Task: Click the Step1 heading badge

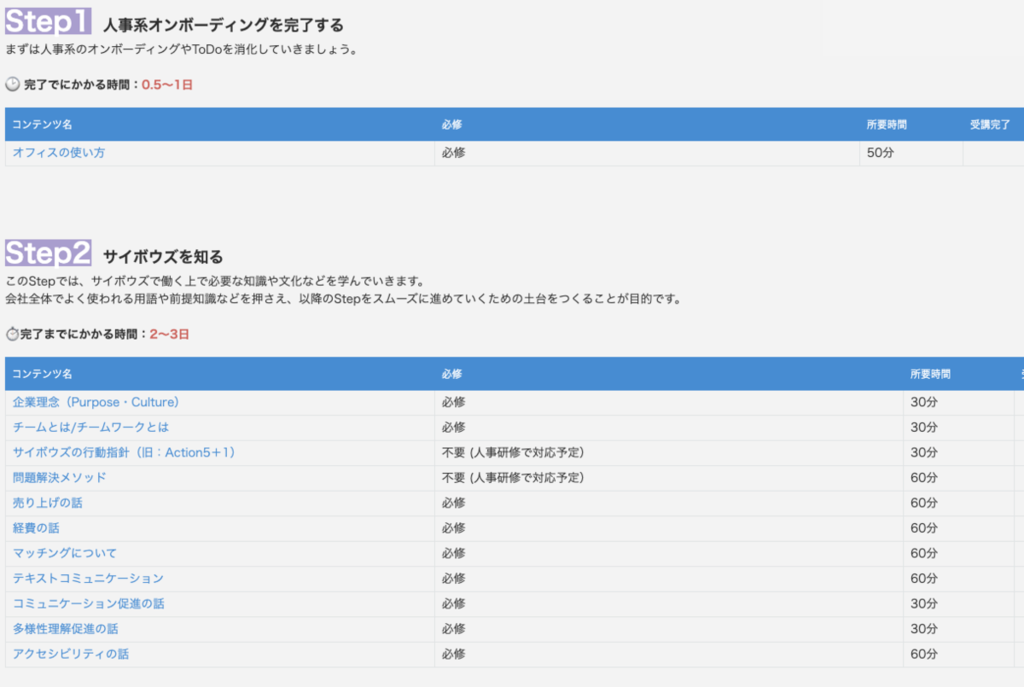Action: coord(48,22)
